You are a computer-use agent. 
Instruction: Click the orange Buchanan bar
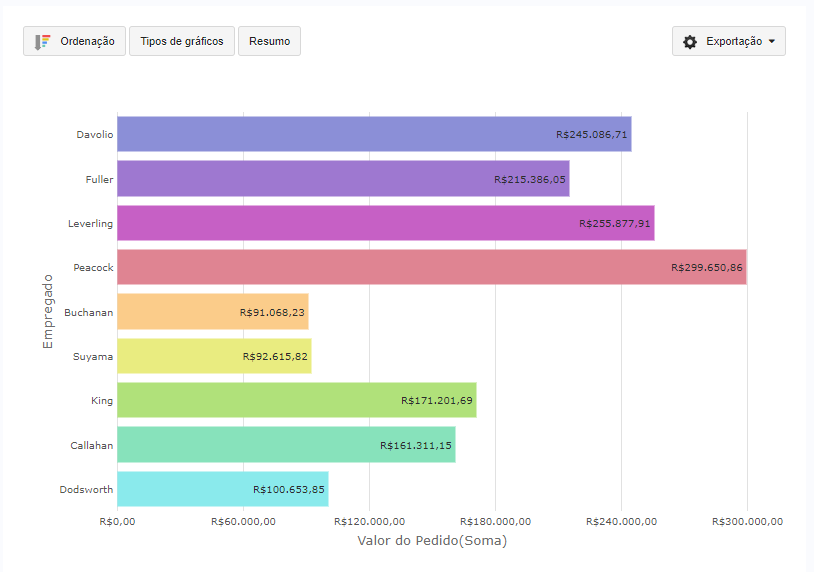pyautogui.click(x=213, y=311)
